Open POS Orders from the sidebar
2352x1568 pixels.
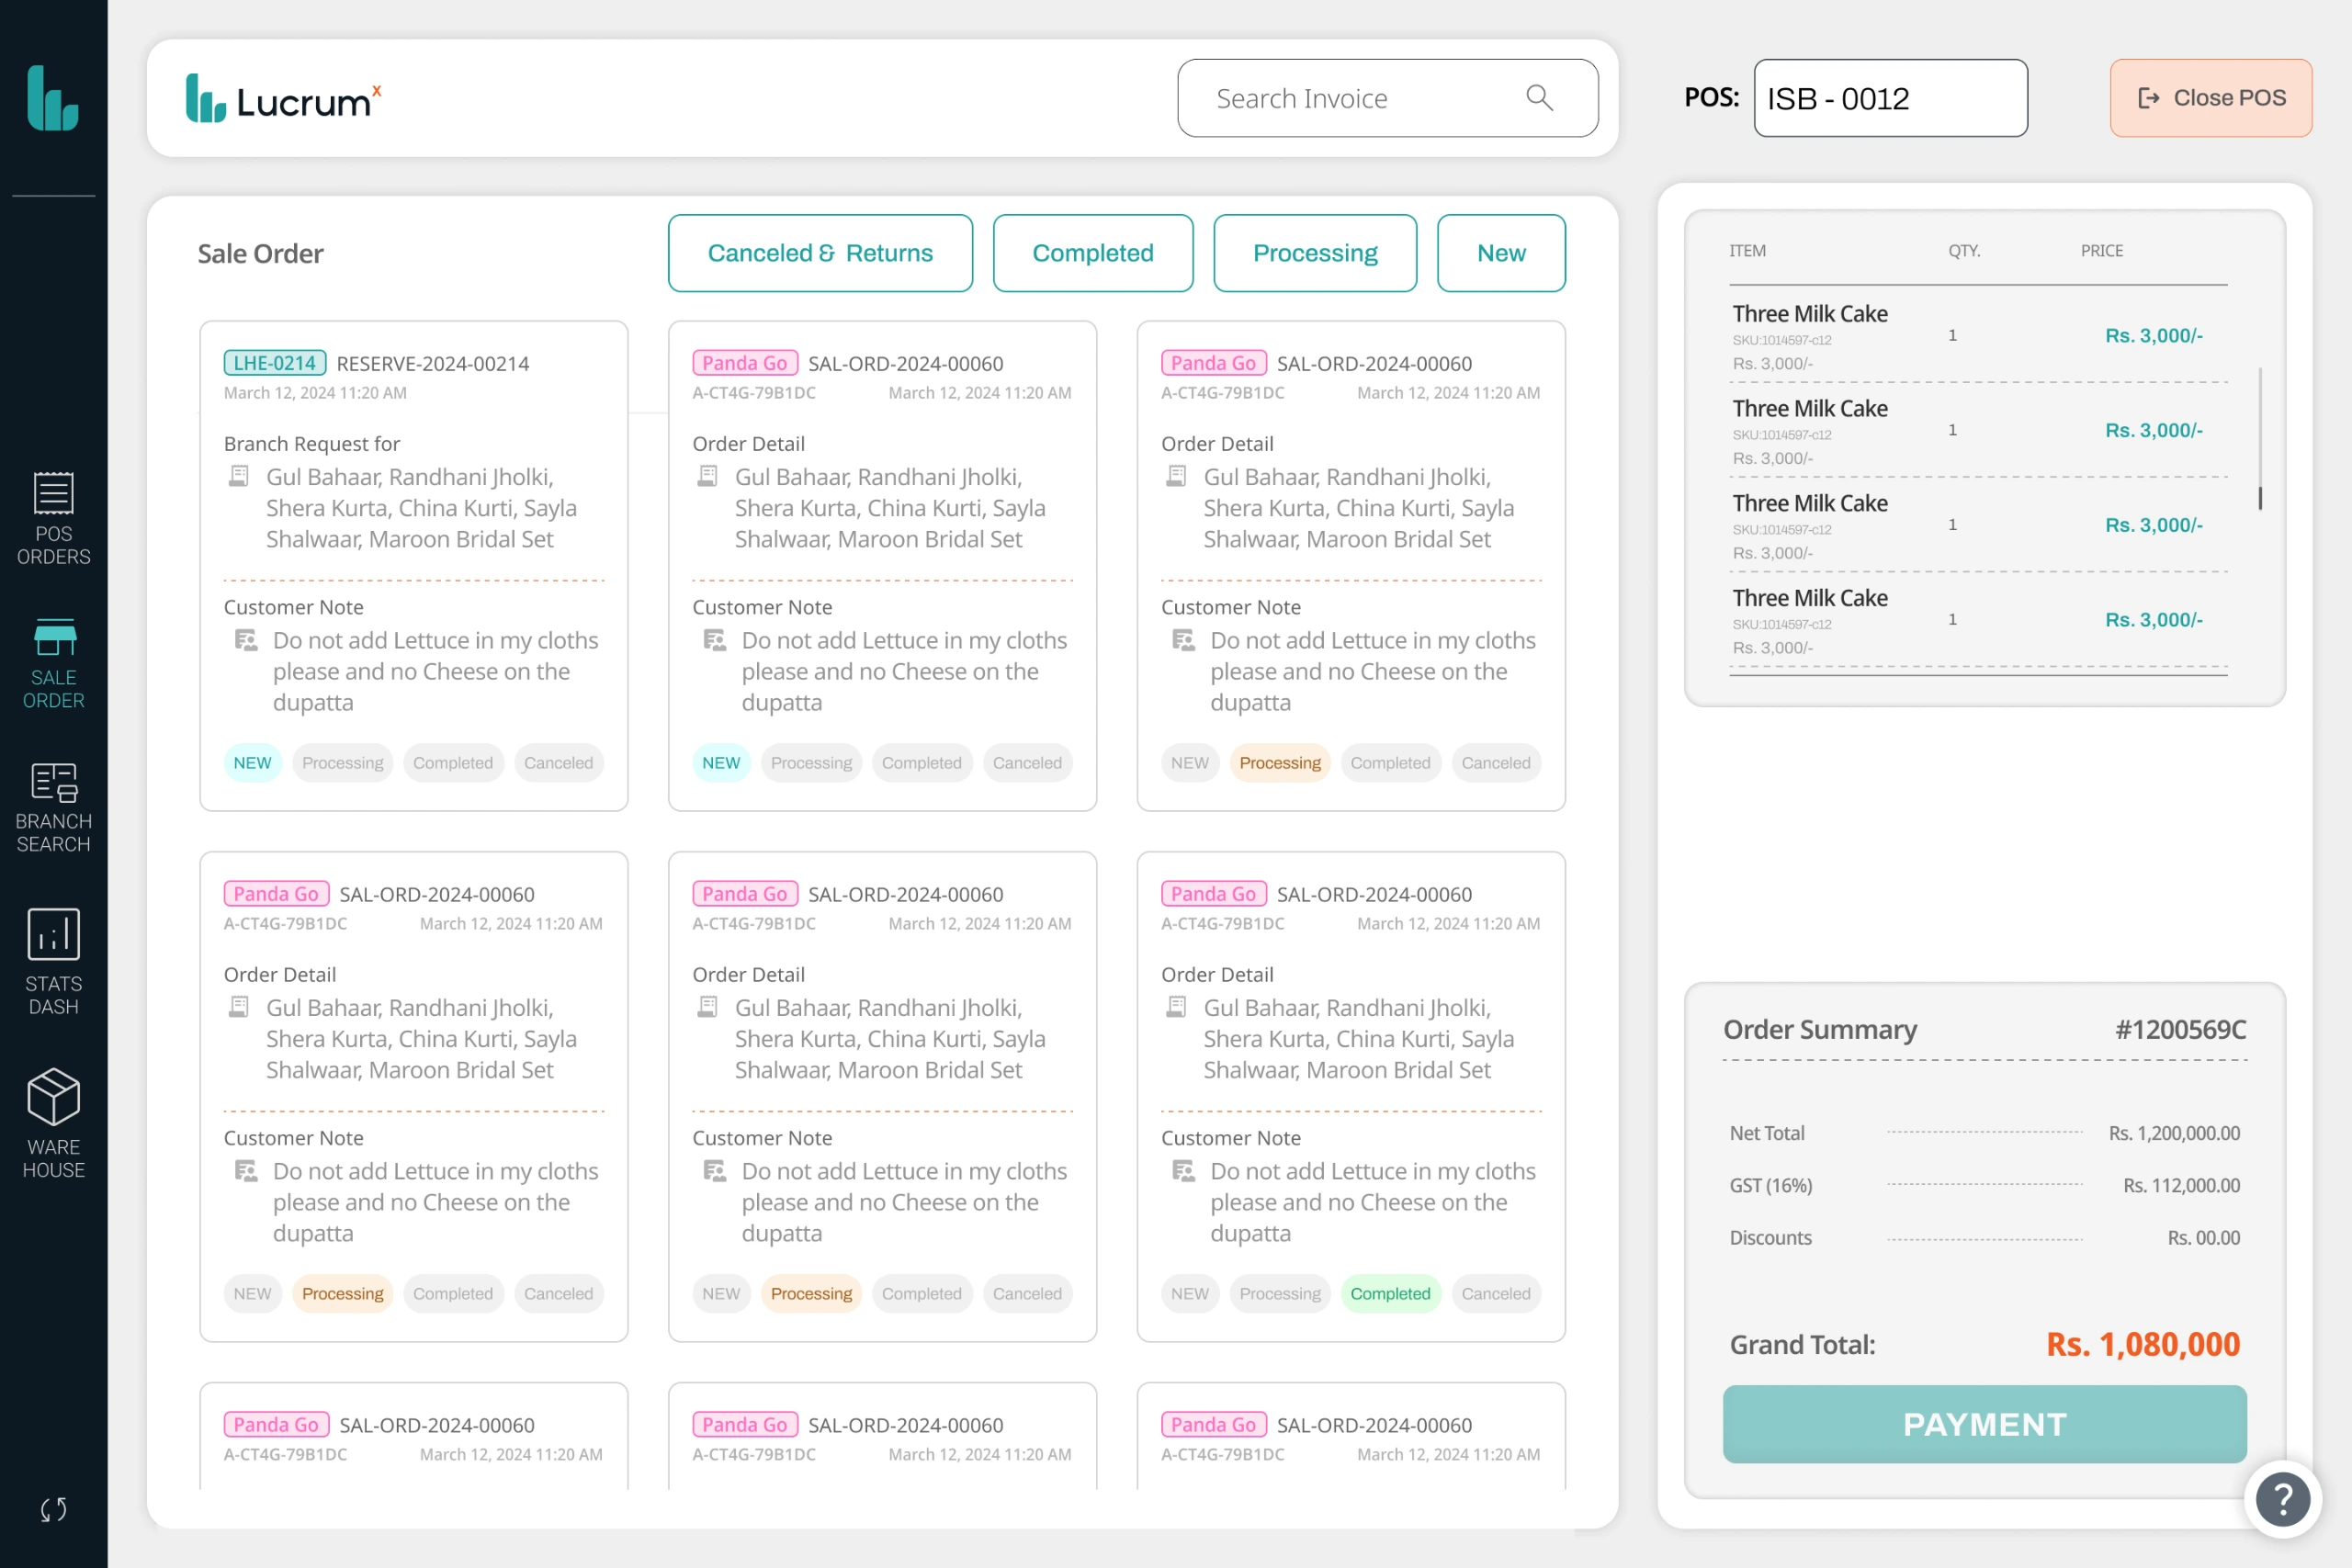tap(53, 519)
